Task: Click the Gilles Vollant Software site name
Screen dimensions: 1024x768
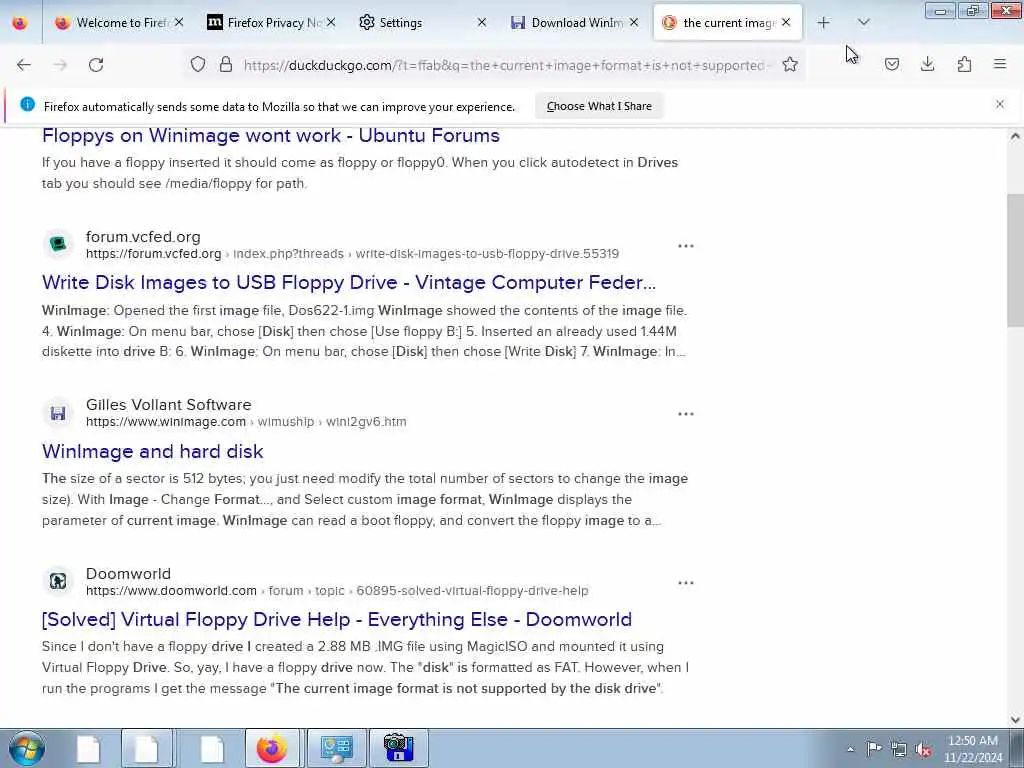Action: 168,405
